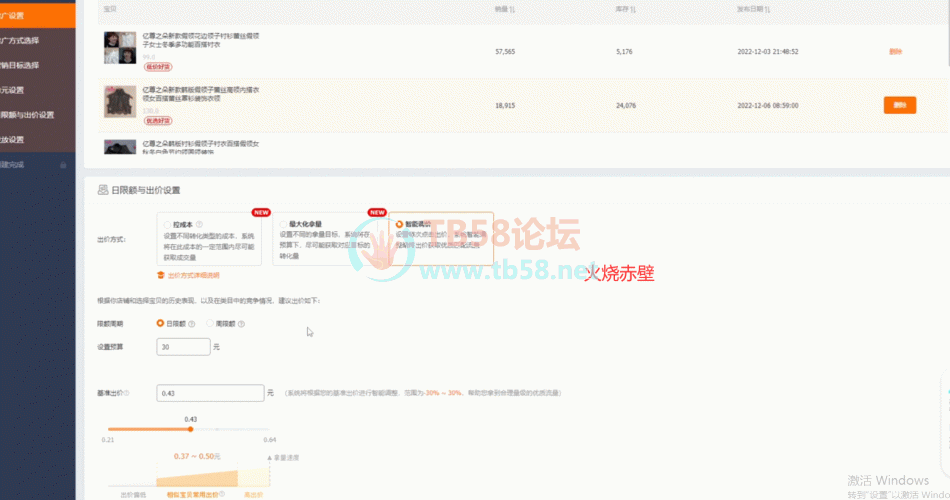This screenshot has height=500, width=950.
Task: Click the 基准出价 slider handle at 0.43
Action: pos(190,429)
